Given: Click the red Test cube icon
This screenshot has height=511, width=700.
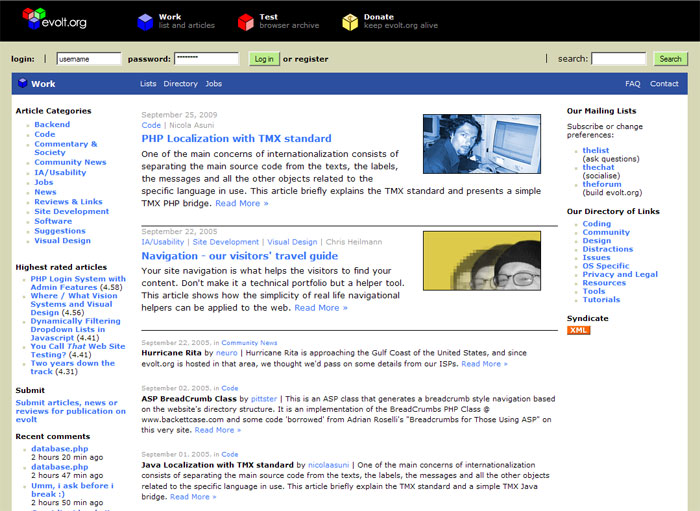Looking at the screenshot, I should tap(246, 22).
